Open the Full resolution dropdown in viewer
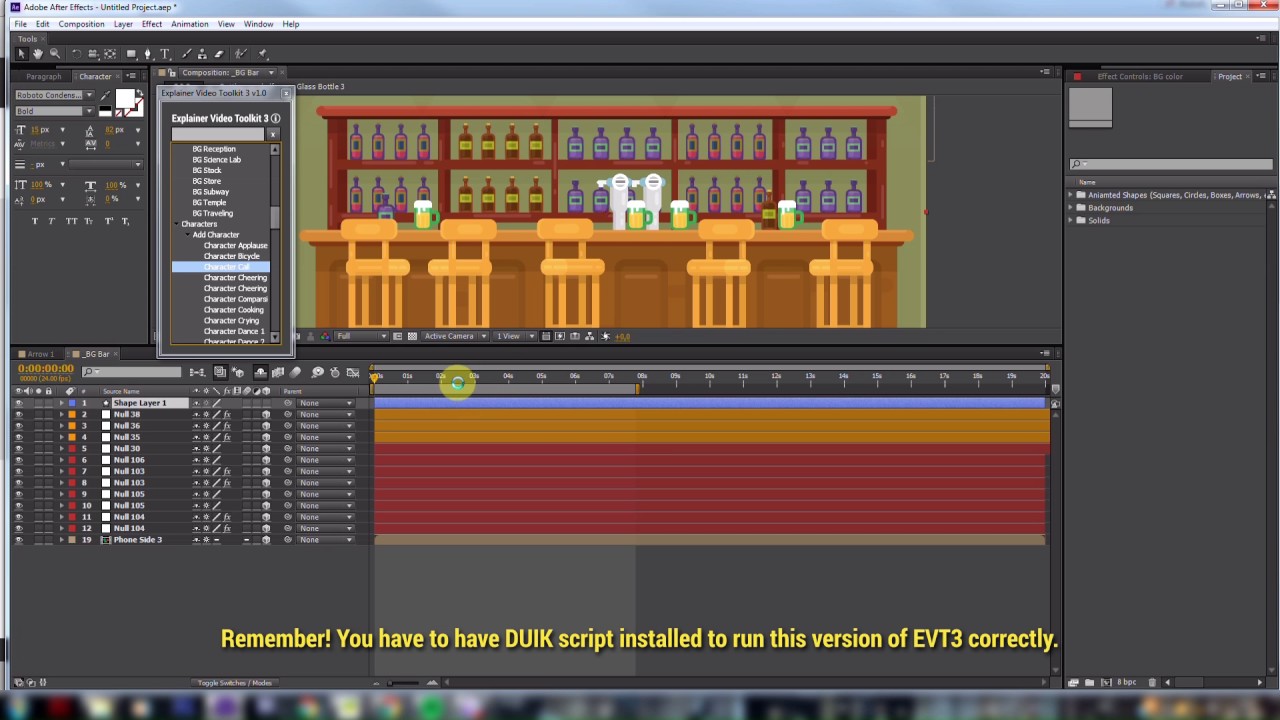Viewport: 1280px width, 720px height. click(x=361, y=336)
